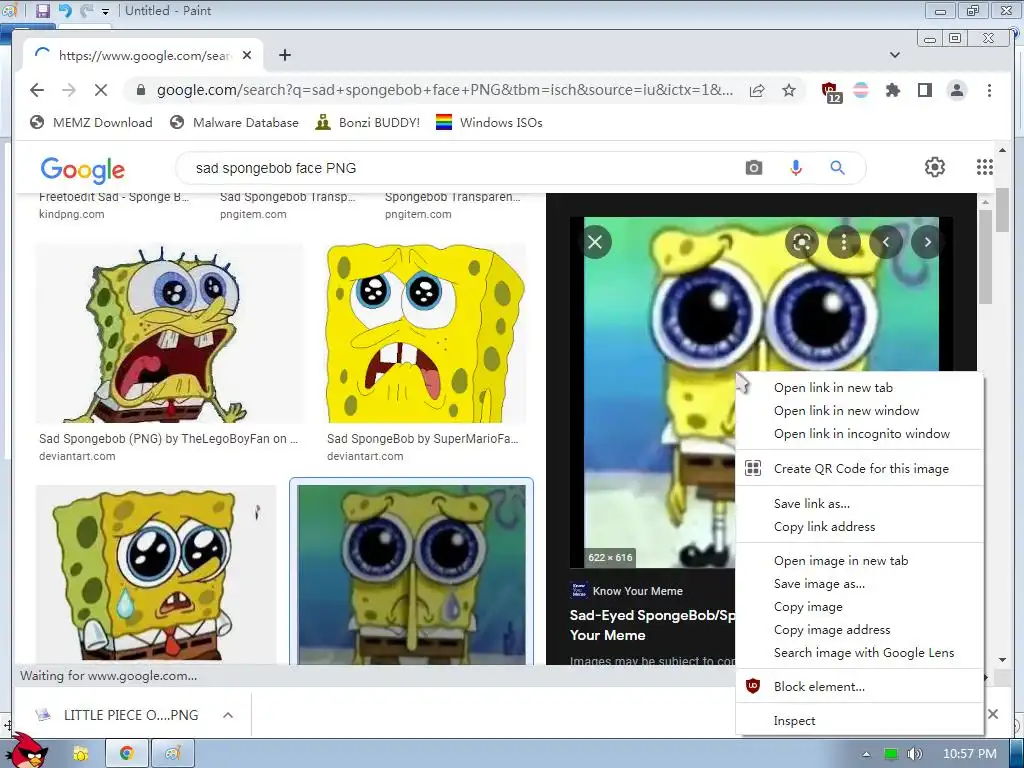Open Windows ISOs bookmark

pos(489,123)
